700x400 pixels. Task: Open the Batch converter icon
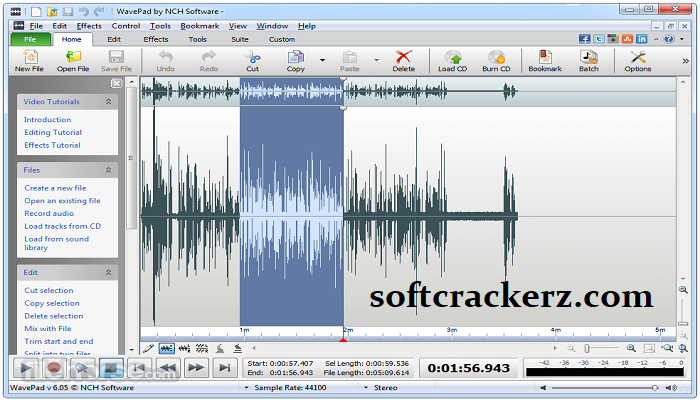[x=588, y=61]
